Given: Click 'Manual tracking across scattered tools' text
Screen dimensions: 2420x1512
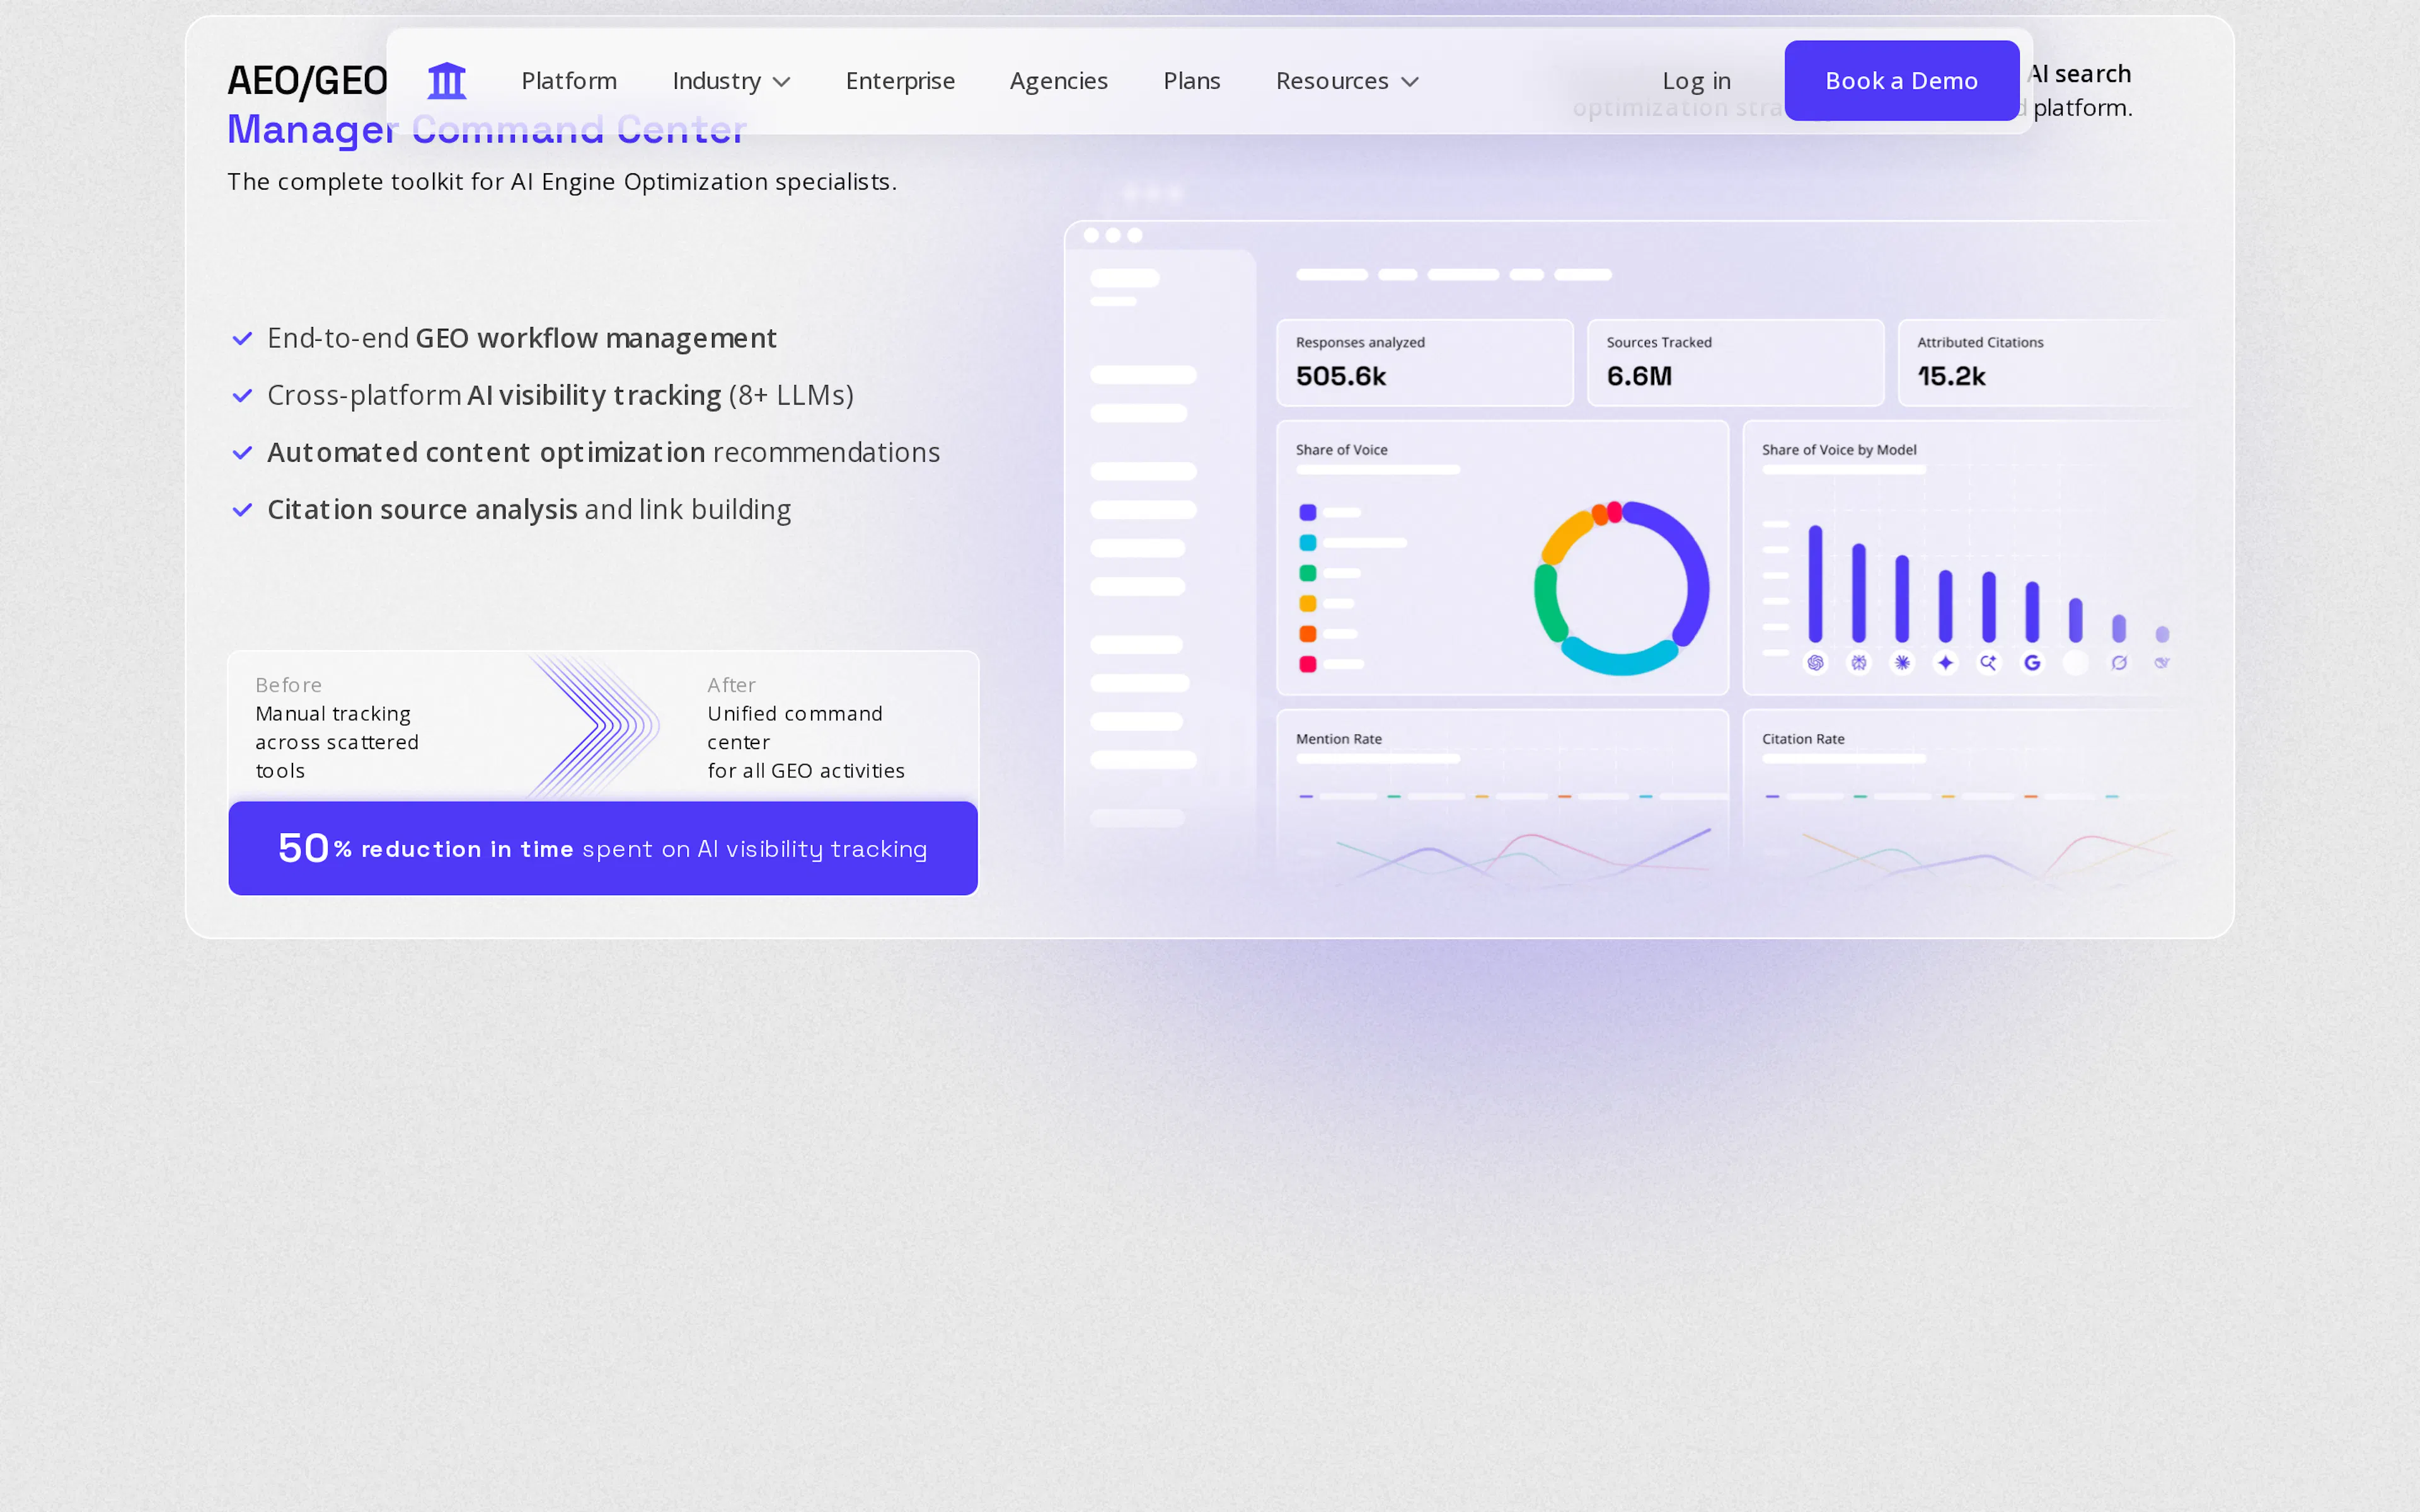Looking at the screenshot, I should pos(337,742).
